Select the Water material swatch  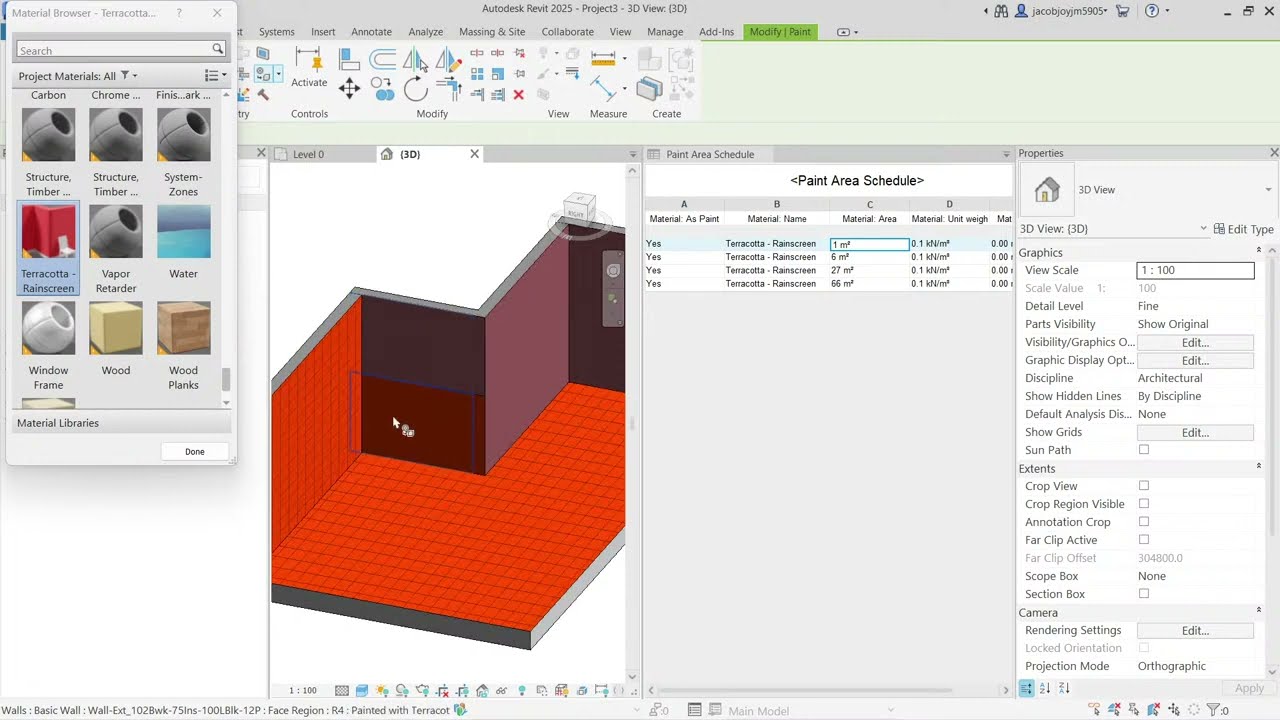pos(184,232)
